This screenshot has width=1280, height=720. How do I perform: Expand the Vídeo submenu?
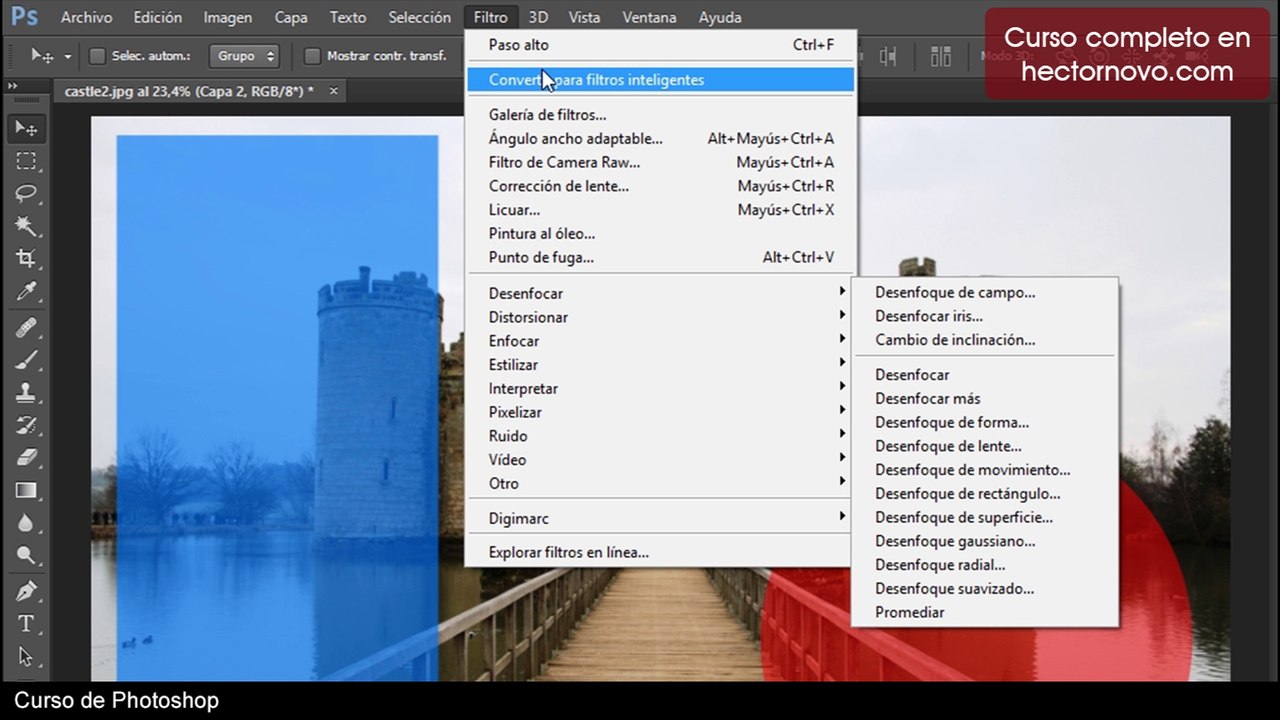[660, 460]
